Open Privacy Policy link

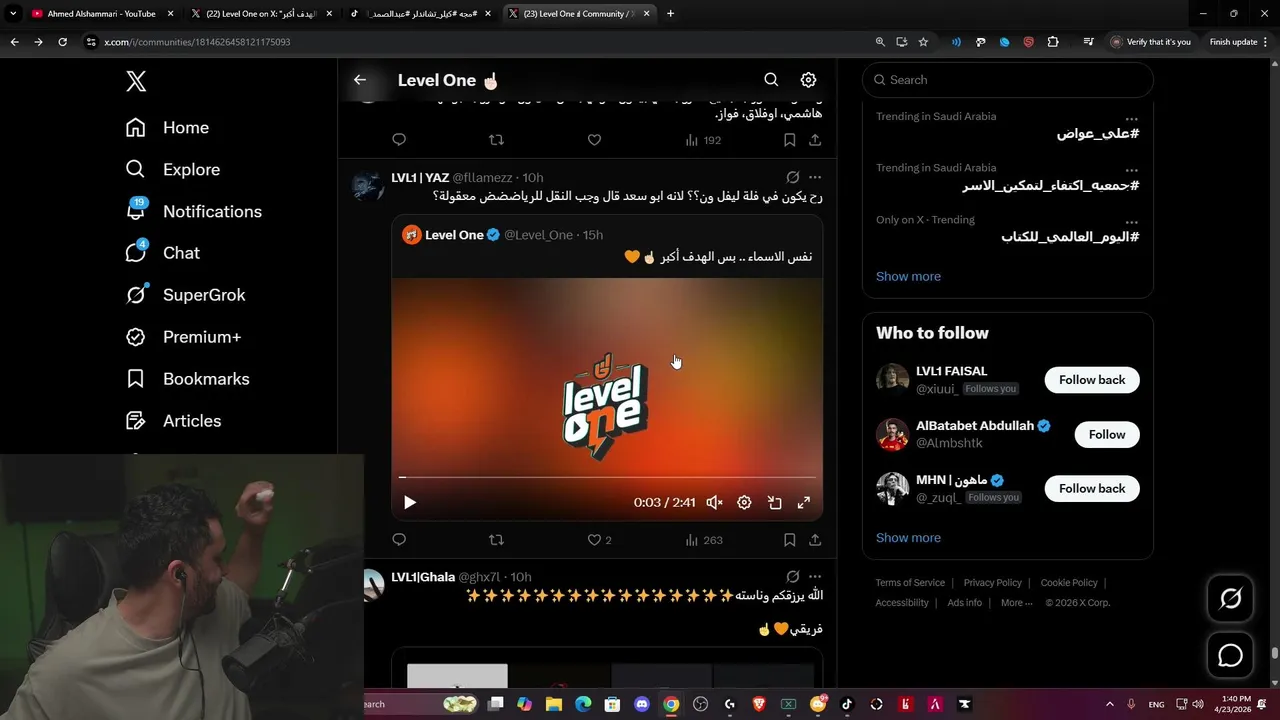coord(992,583)
